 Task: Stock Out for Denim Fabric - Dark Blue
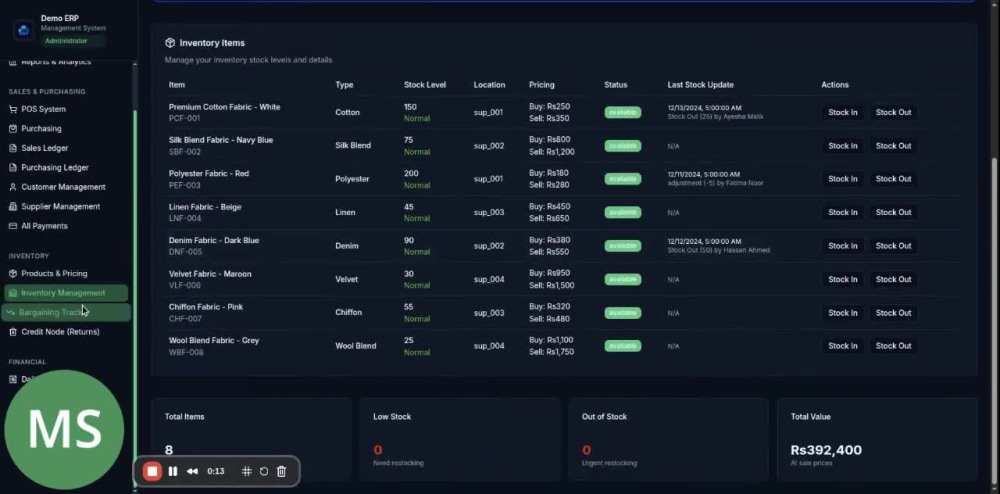893,246
